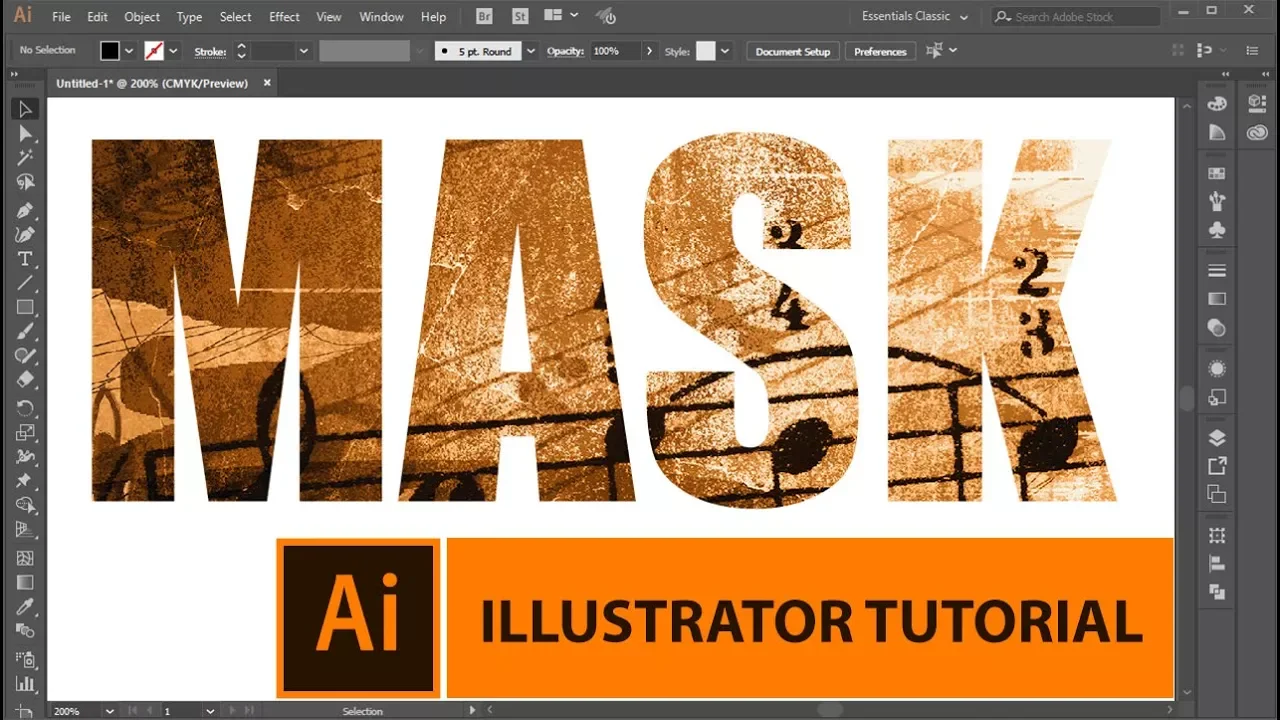Select the Magic Wand tool

26,158
